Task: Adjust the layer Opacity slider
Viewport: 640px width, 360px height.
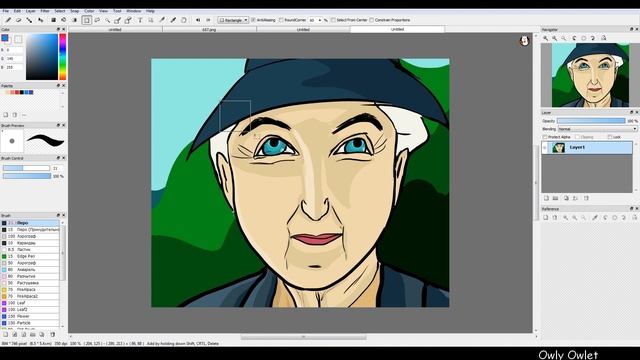Action: (591, 121)
